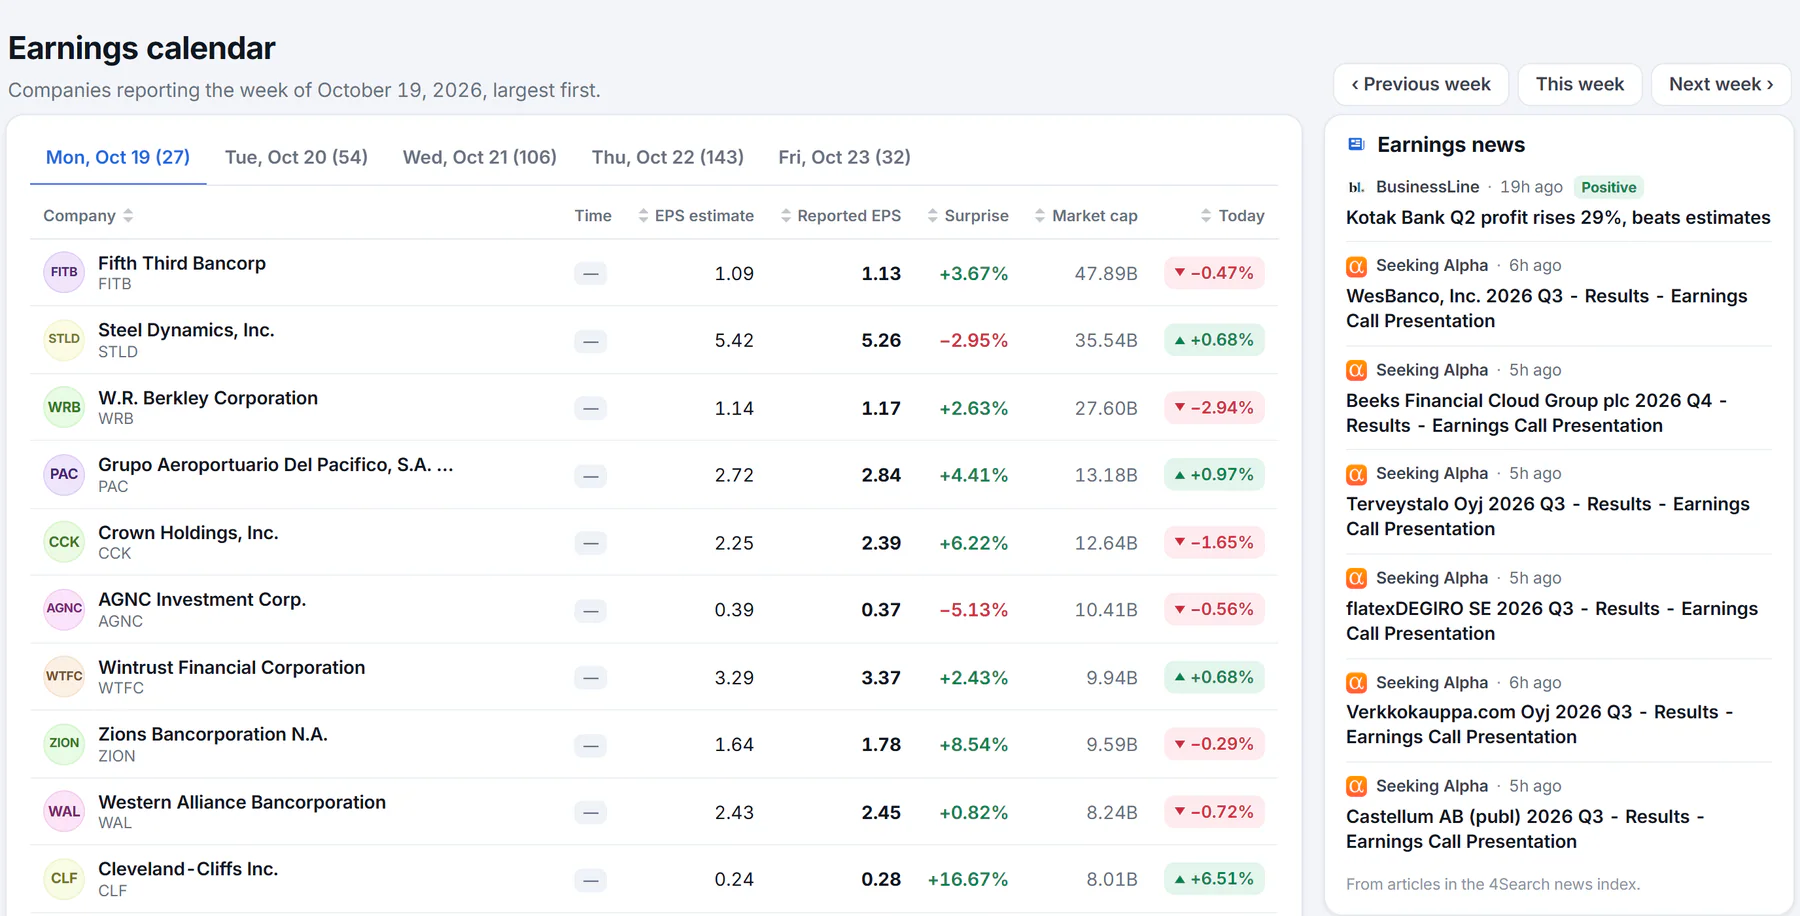The image size is (1800, 916).
Task: Click the 5.26 reported EPS value
Action: (x=881, y=341)
